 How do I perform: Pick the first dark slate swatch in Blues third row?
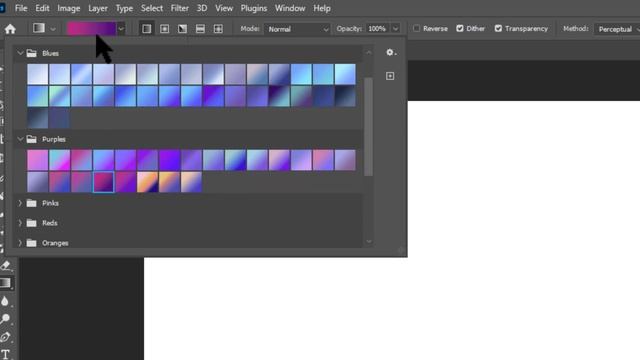pos(38,118)
